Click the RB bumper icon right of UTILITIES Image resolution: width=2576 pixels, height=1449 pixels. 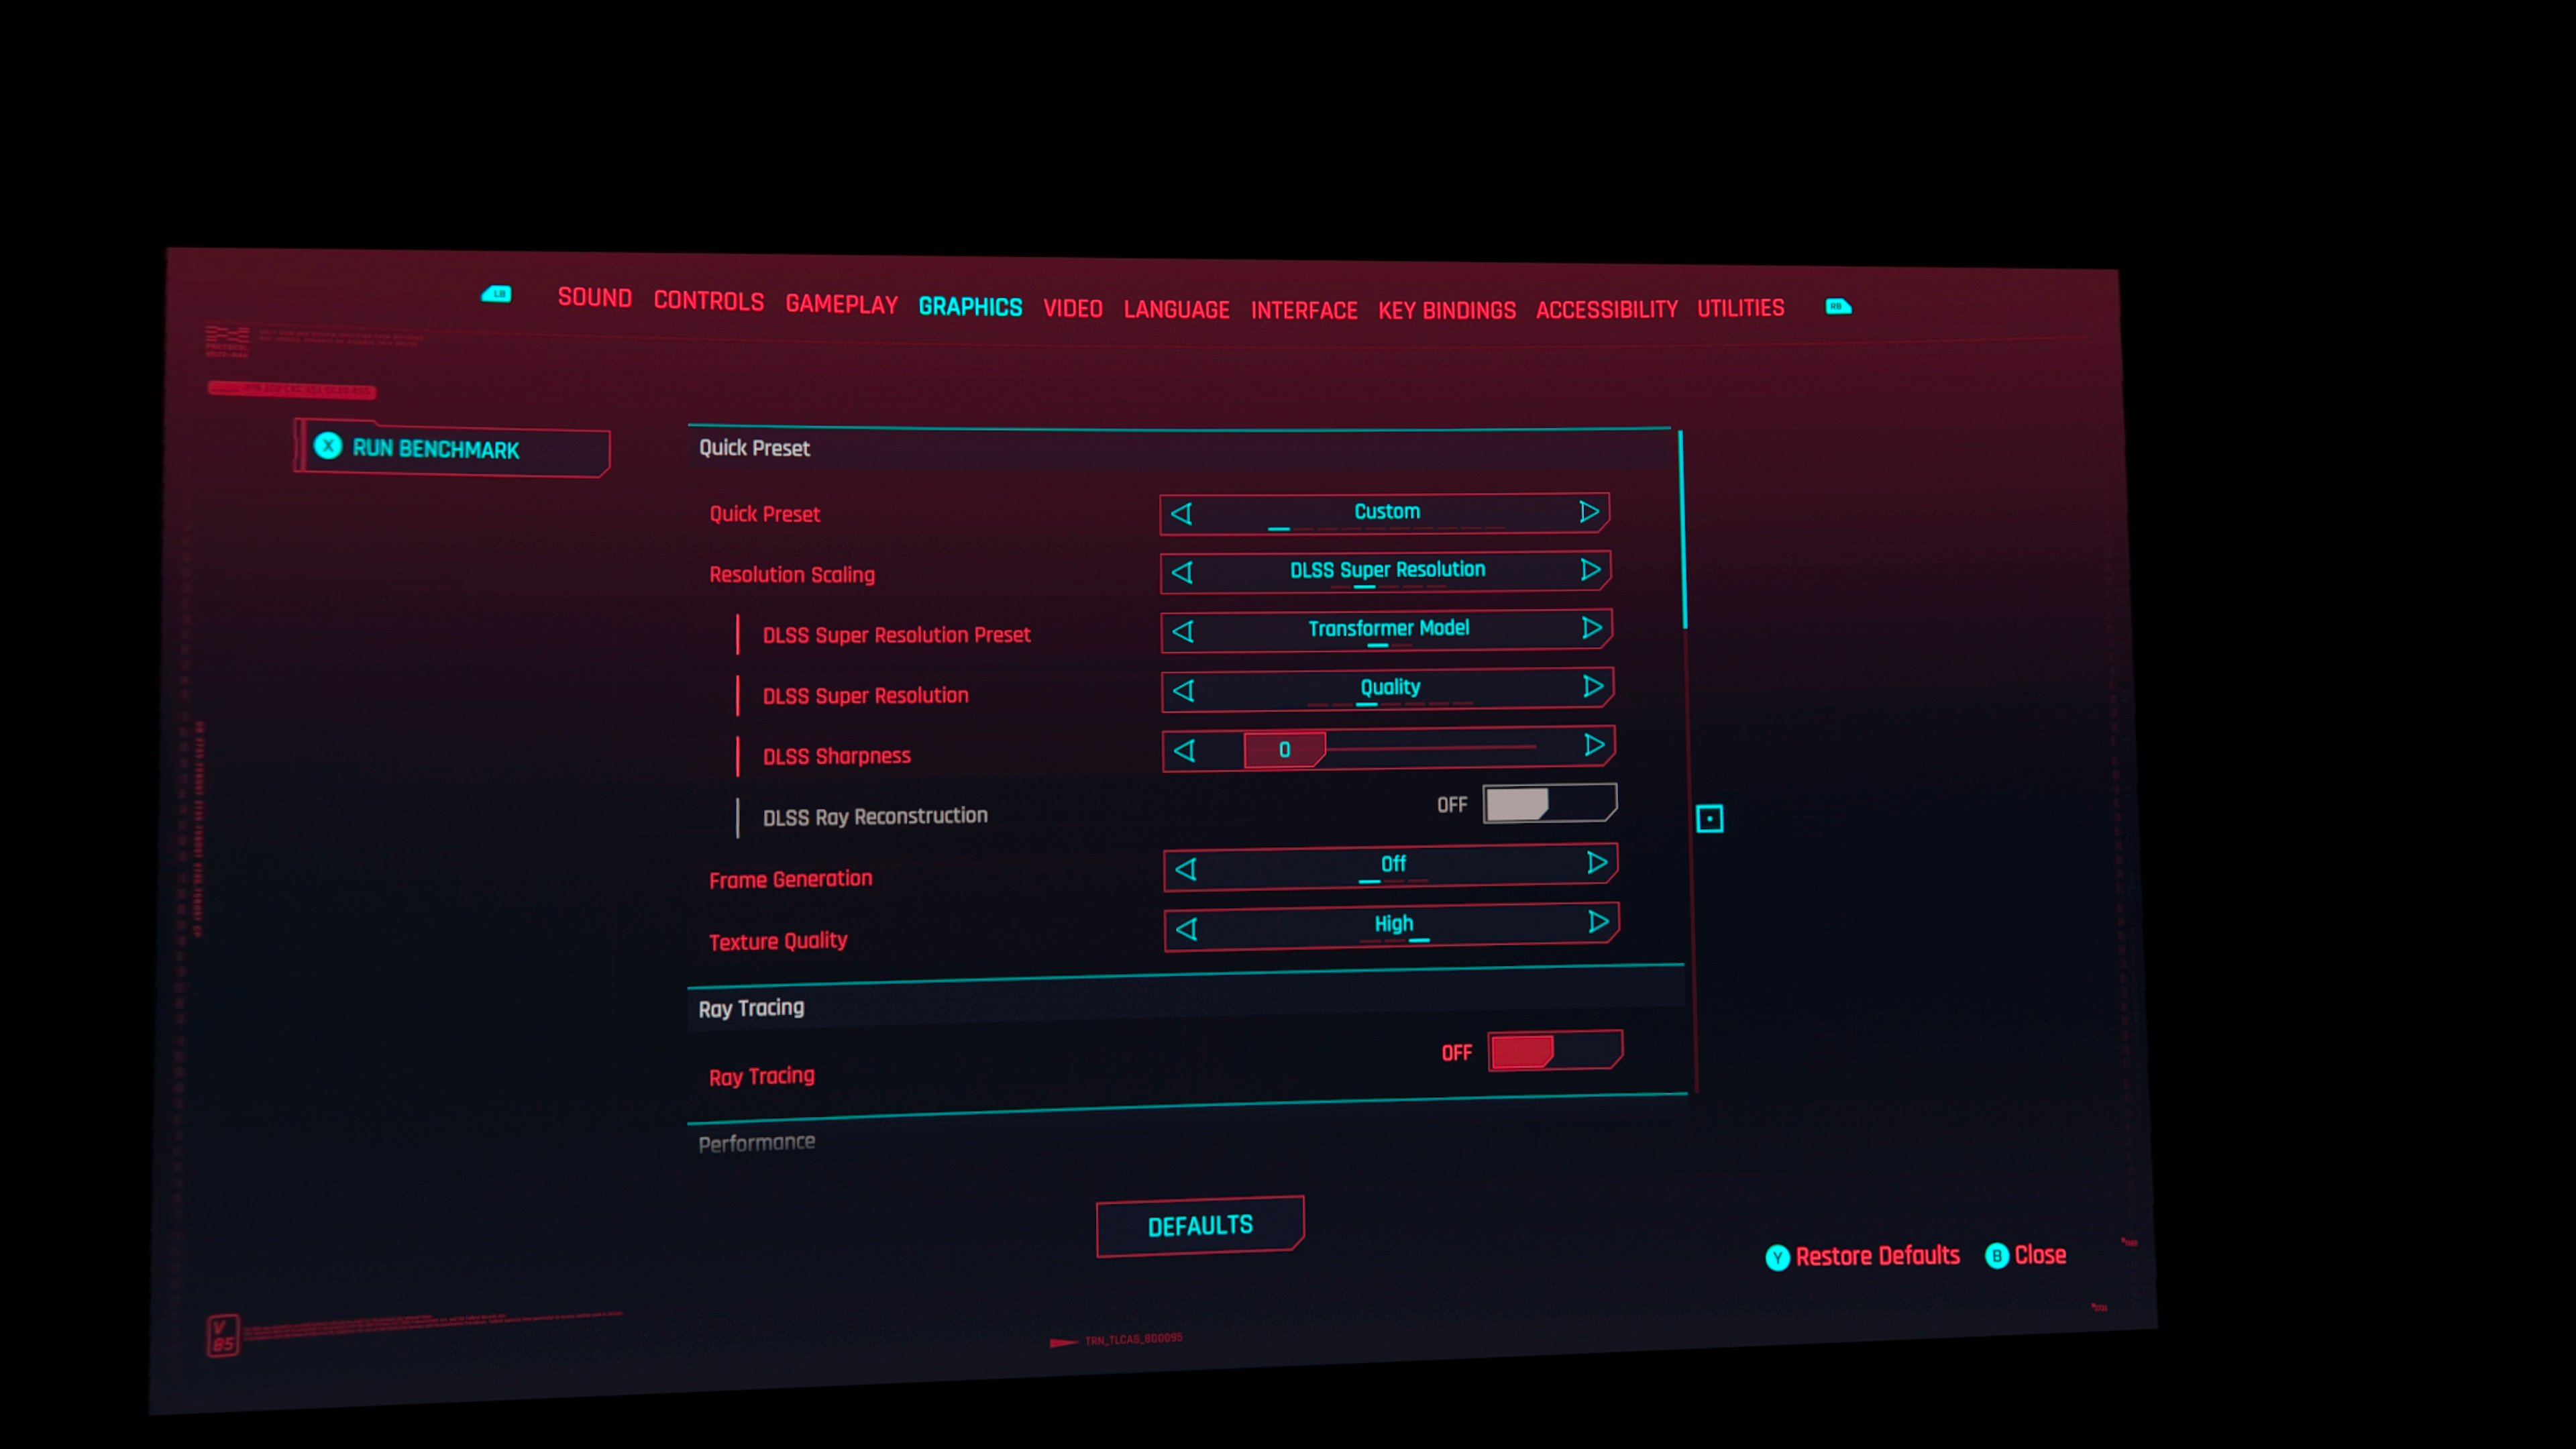click(1838, 306)
